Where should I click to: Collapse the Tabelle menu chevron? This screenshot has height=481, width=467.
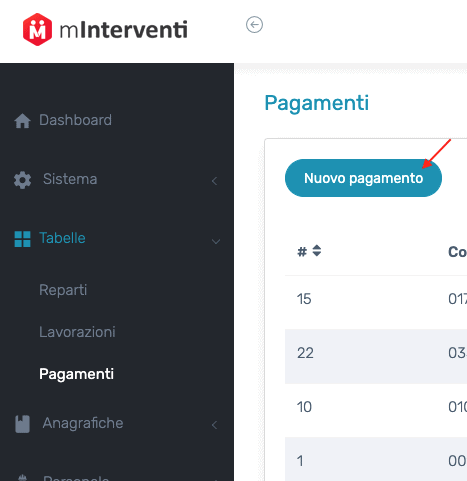(216, 241)
